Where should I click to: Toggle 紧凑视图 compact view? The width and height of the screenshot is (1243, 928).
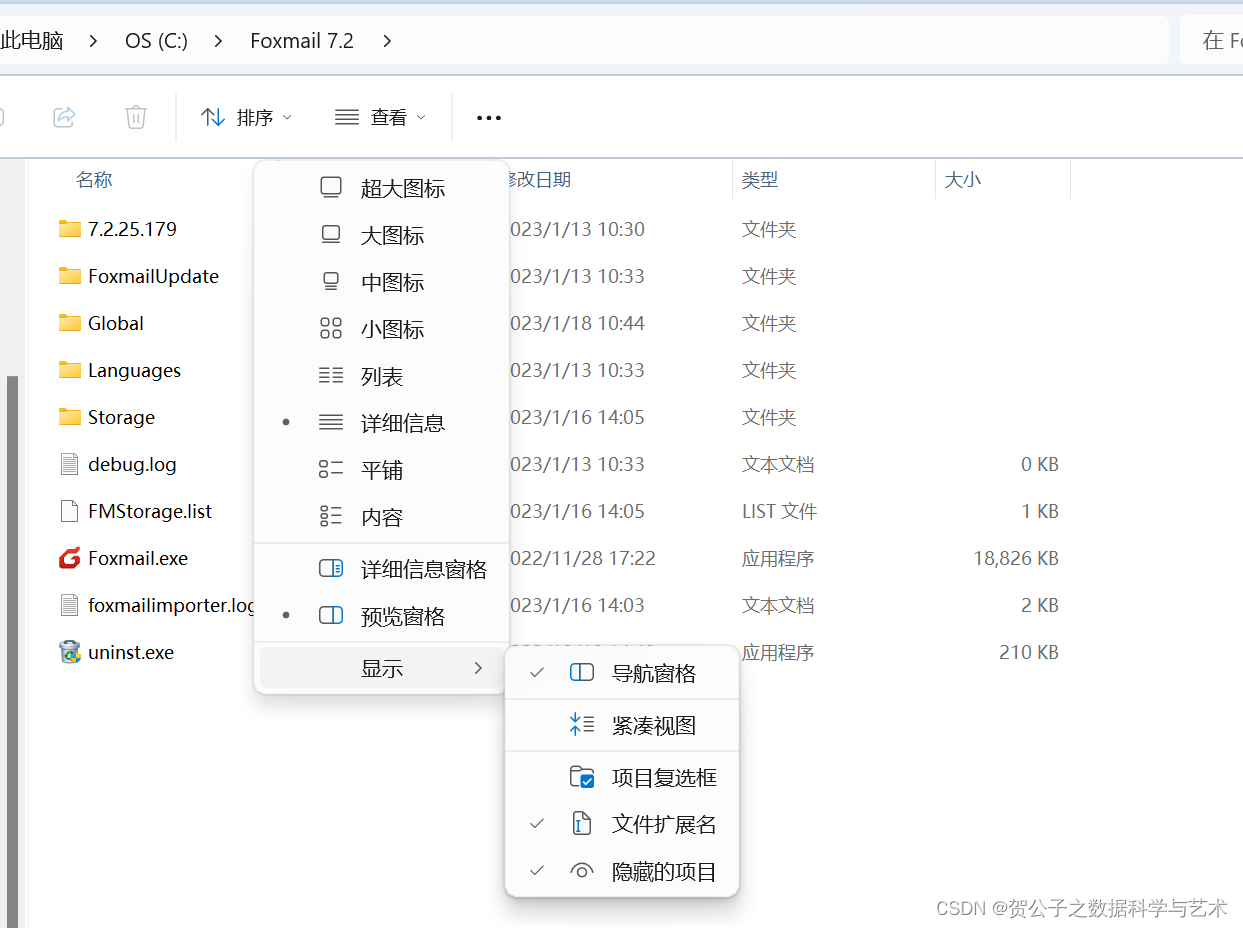622,725
